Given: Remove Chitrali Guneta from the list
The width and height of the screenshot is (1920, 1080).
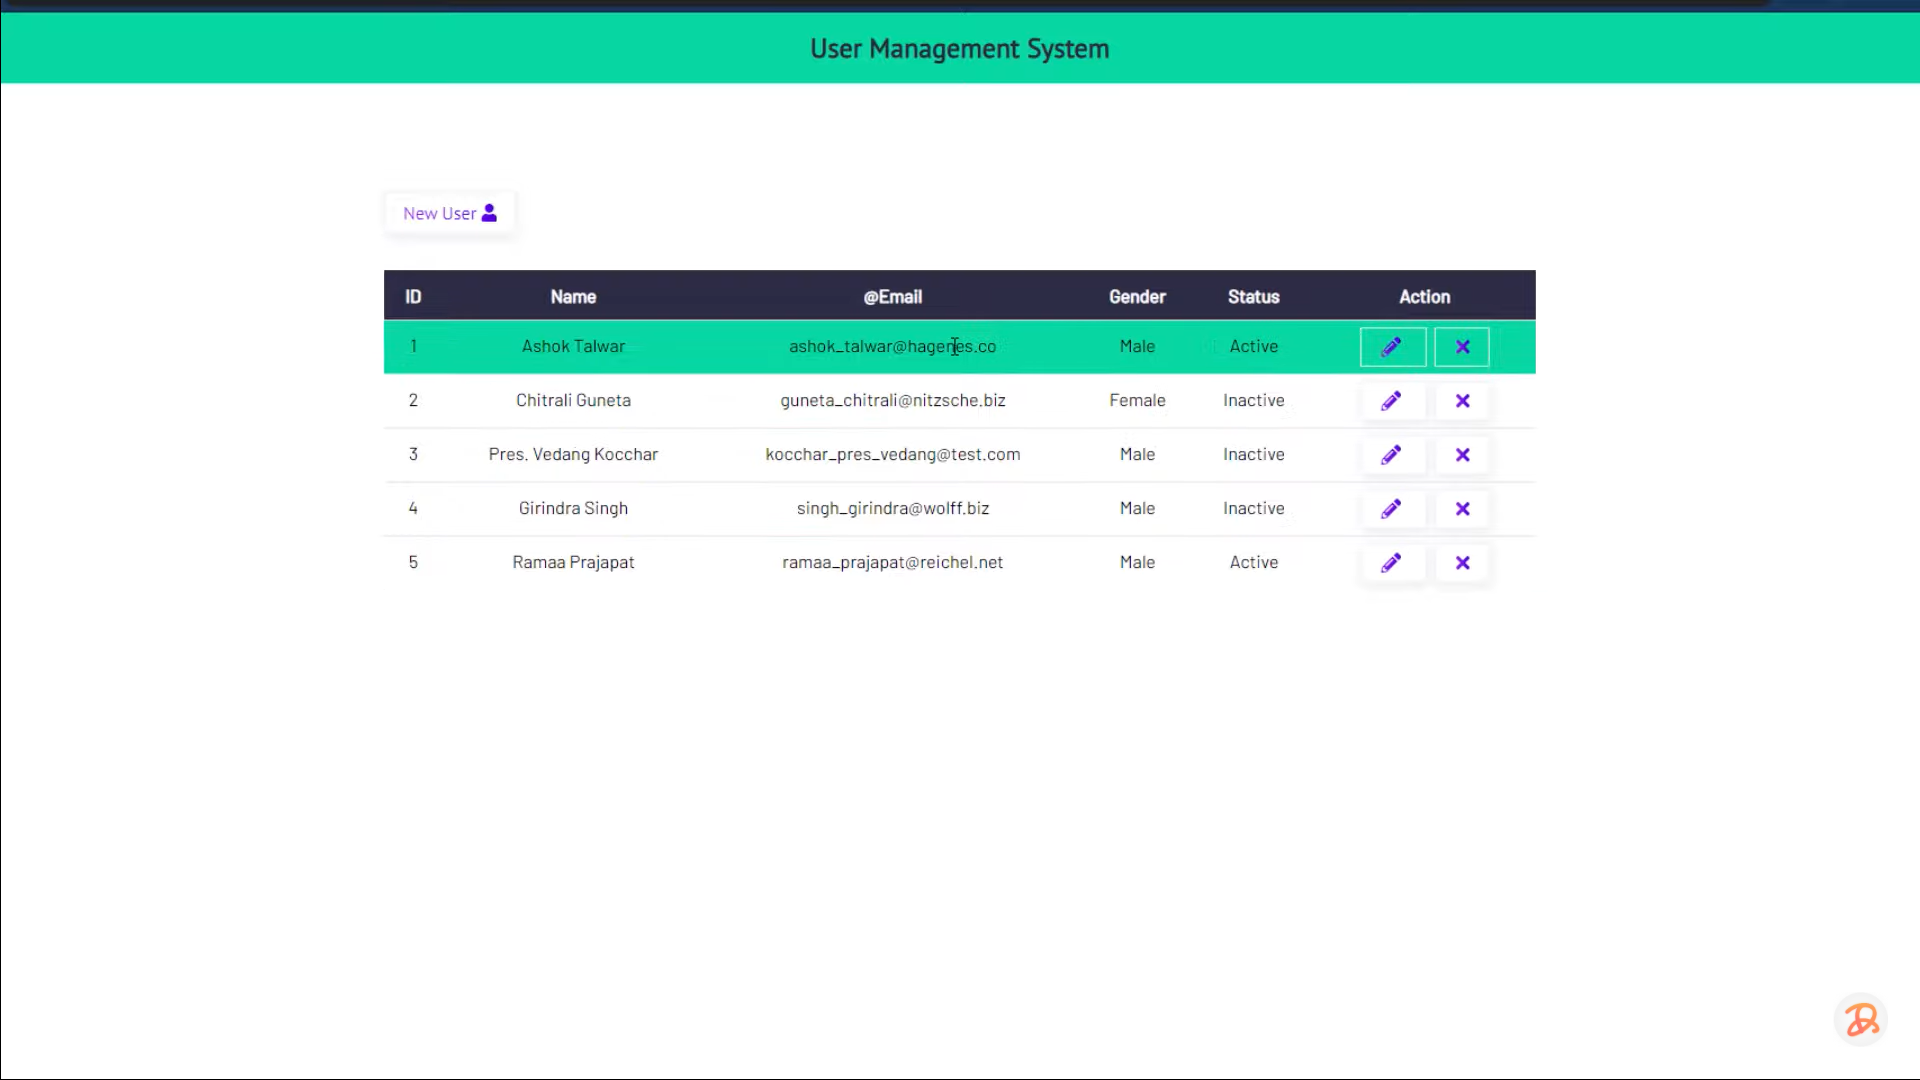Looking at the screenshot, I should [x=1462, y=400].
